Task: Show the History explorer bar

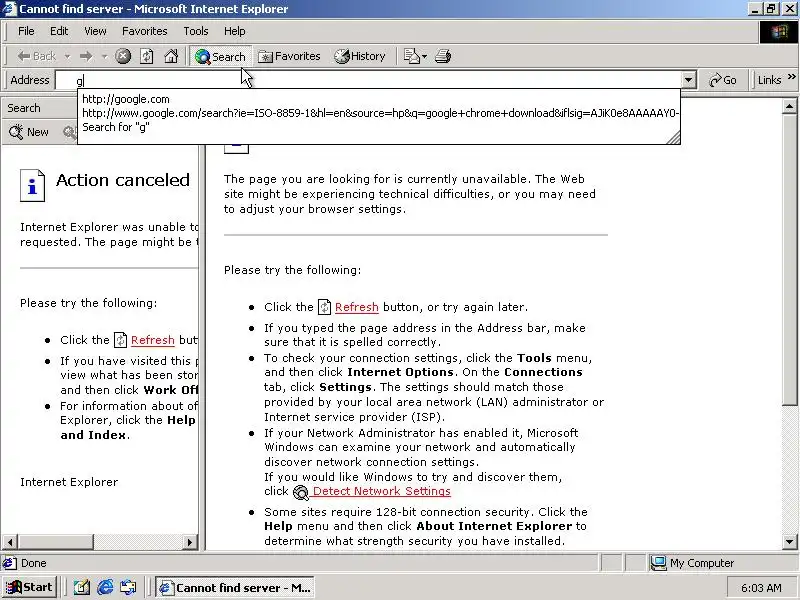Action: pos(360,56)
